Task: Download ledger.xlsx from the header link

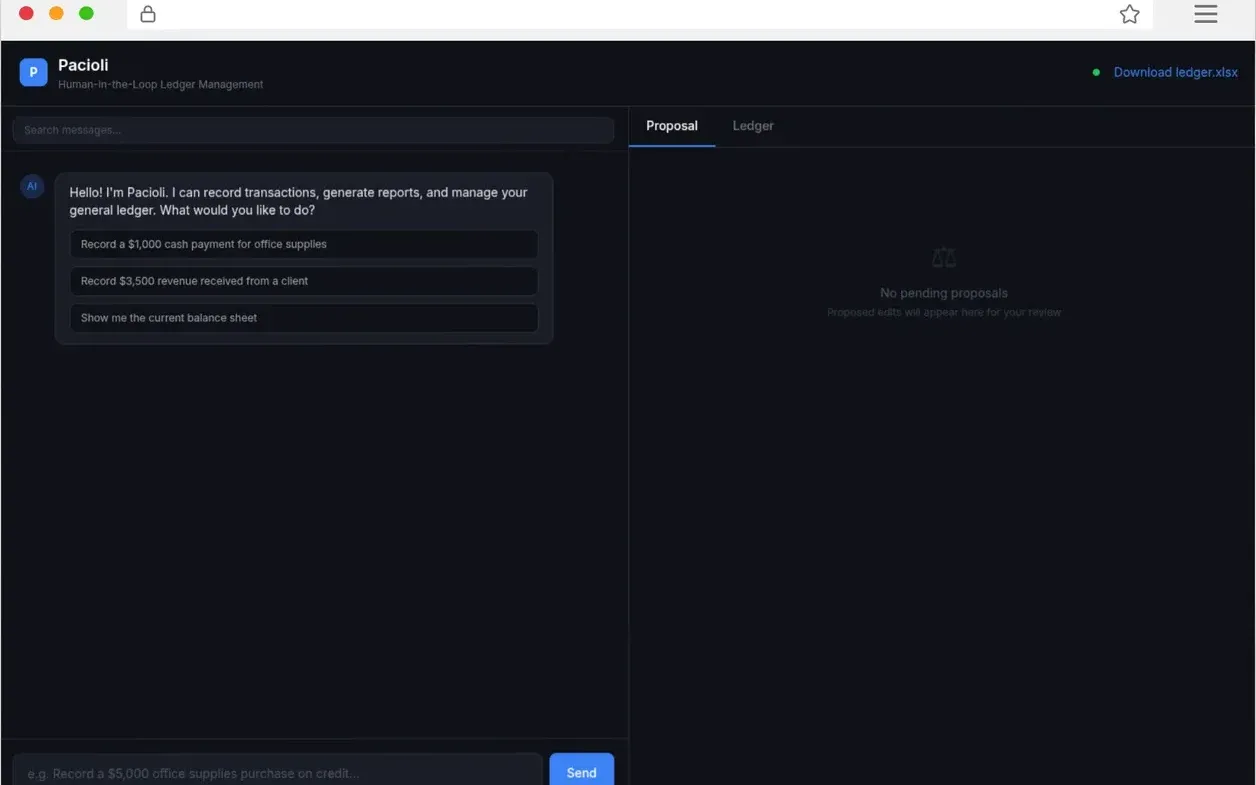Action: [x=1175, y=72]
